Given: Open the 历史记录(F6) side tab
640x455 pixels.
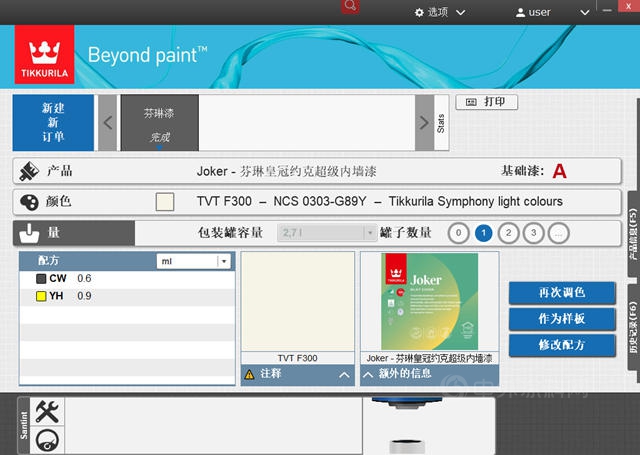Looking at the screenshot, I should pyautogui.click(x=633, y=327).
